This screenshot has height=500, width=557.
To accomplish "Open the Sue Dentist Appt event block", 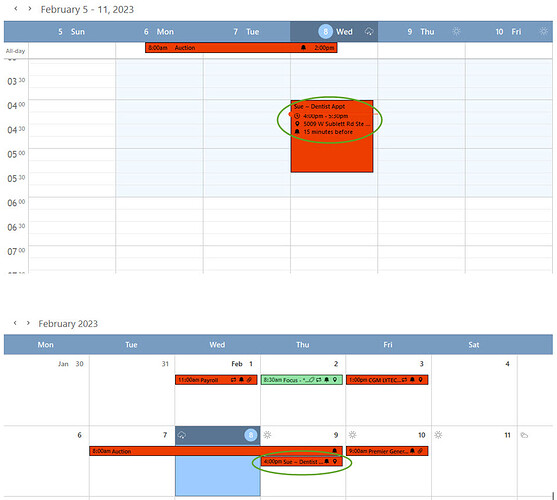I will point(332,136).
